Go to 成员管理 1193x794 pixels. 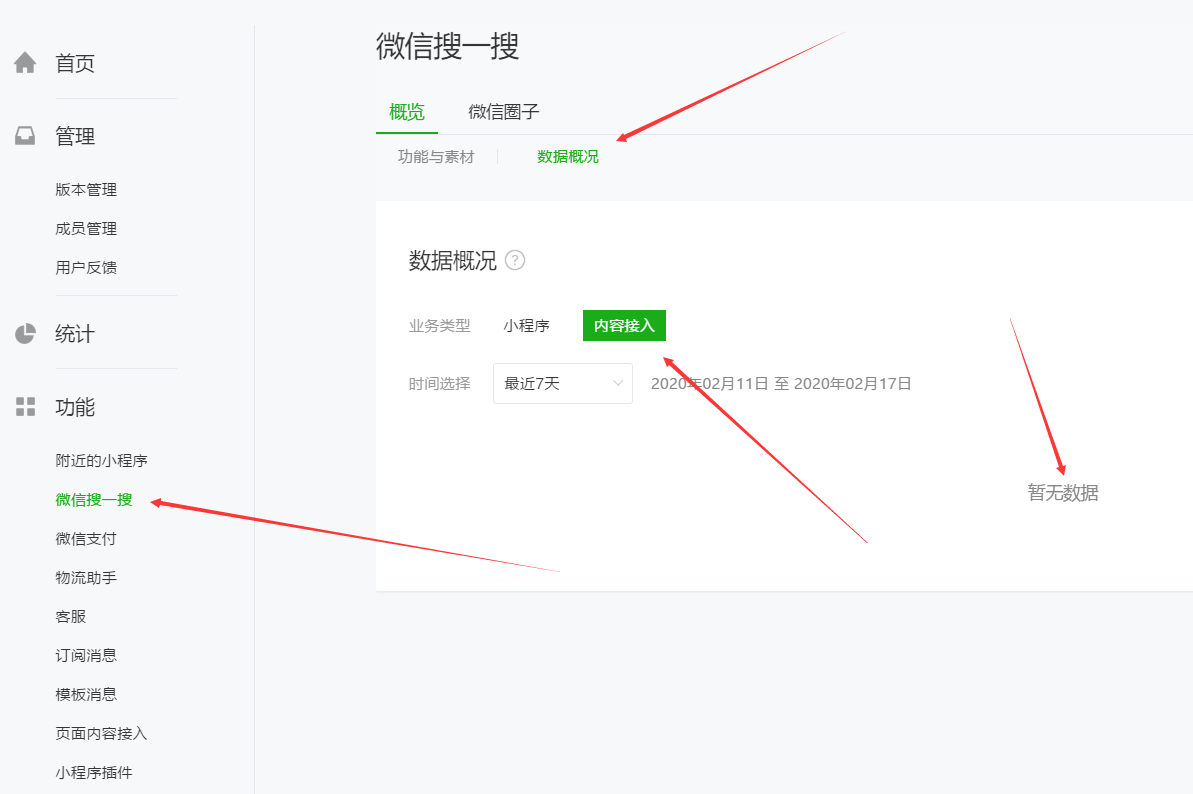(x=86, y=229)
